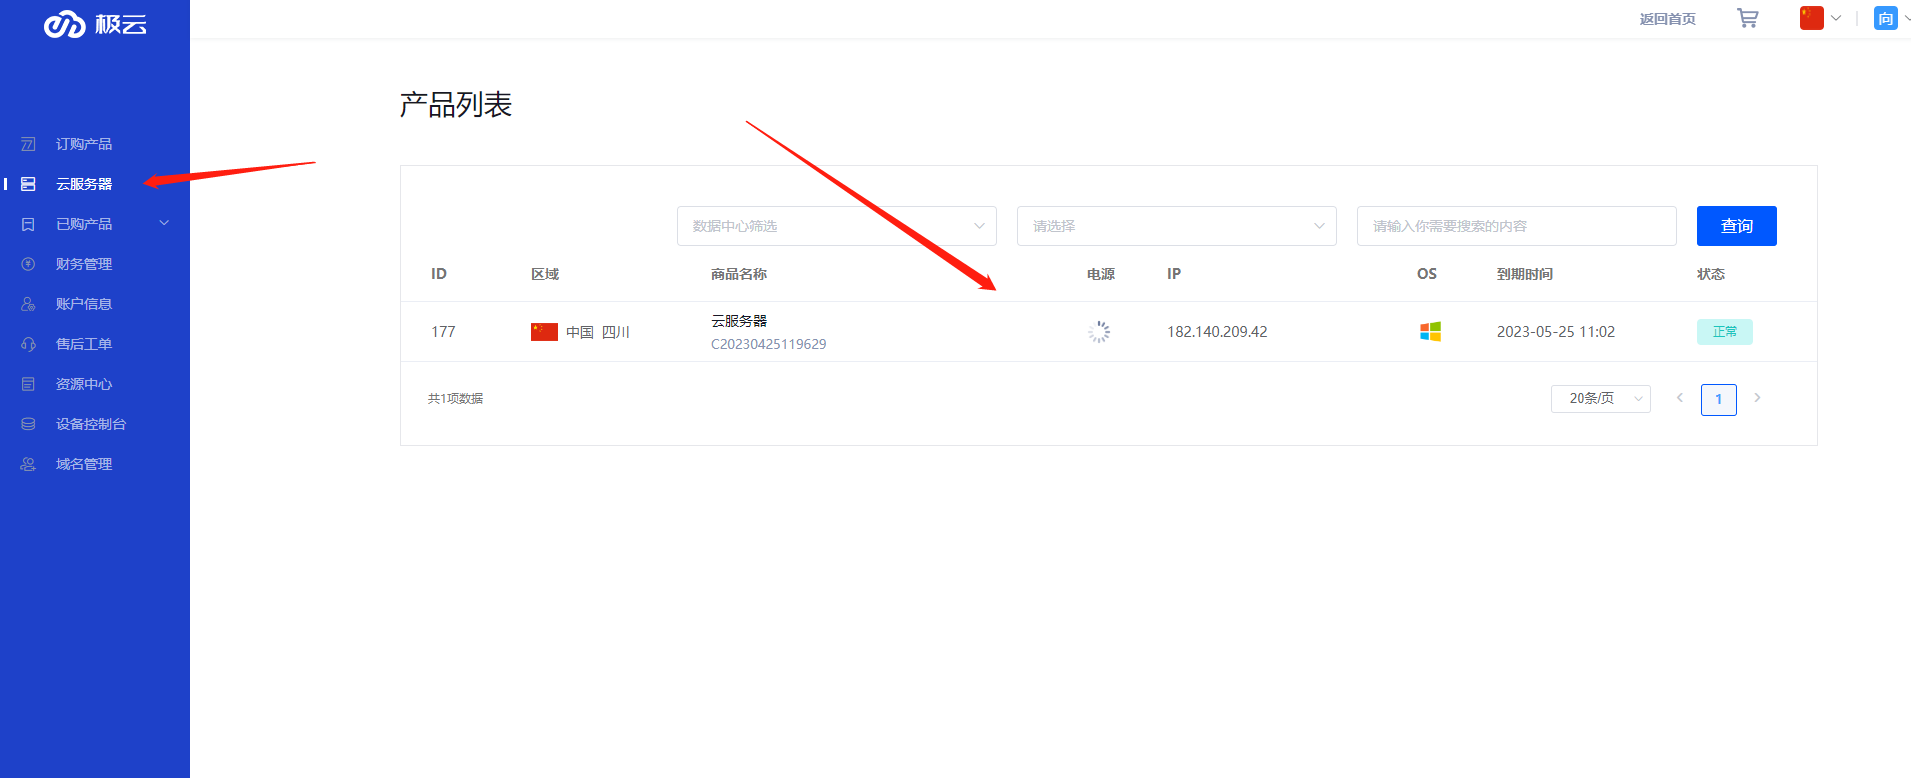This screenshot has width=1911, height=778.
Task: Click the 返回首页 link
Action: (1667, 19)
